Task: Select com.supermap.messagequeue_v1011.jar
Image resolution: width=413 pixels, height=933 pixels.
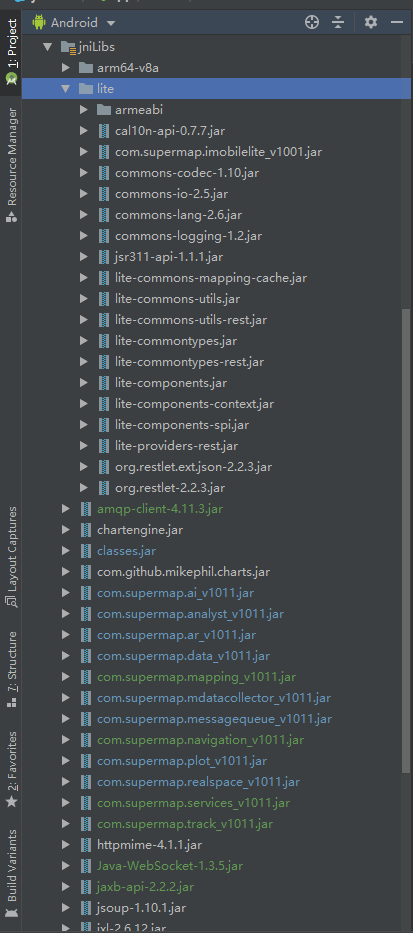Action: click(x=214, y=719)
